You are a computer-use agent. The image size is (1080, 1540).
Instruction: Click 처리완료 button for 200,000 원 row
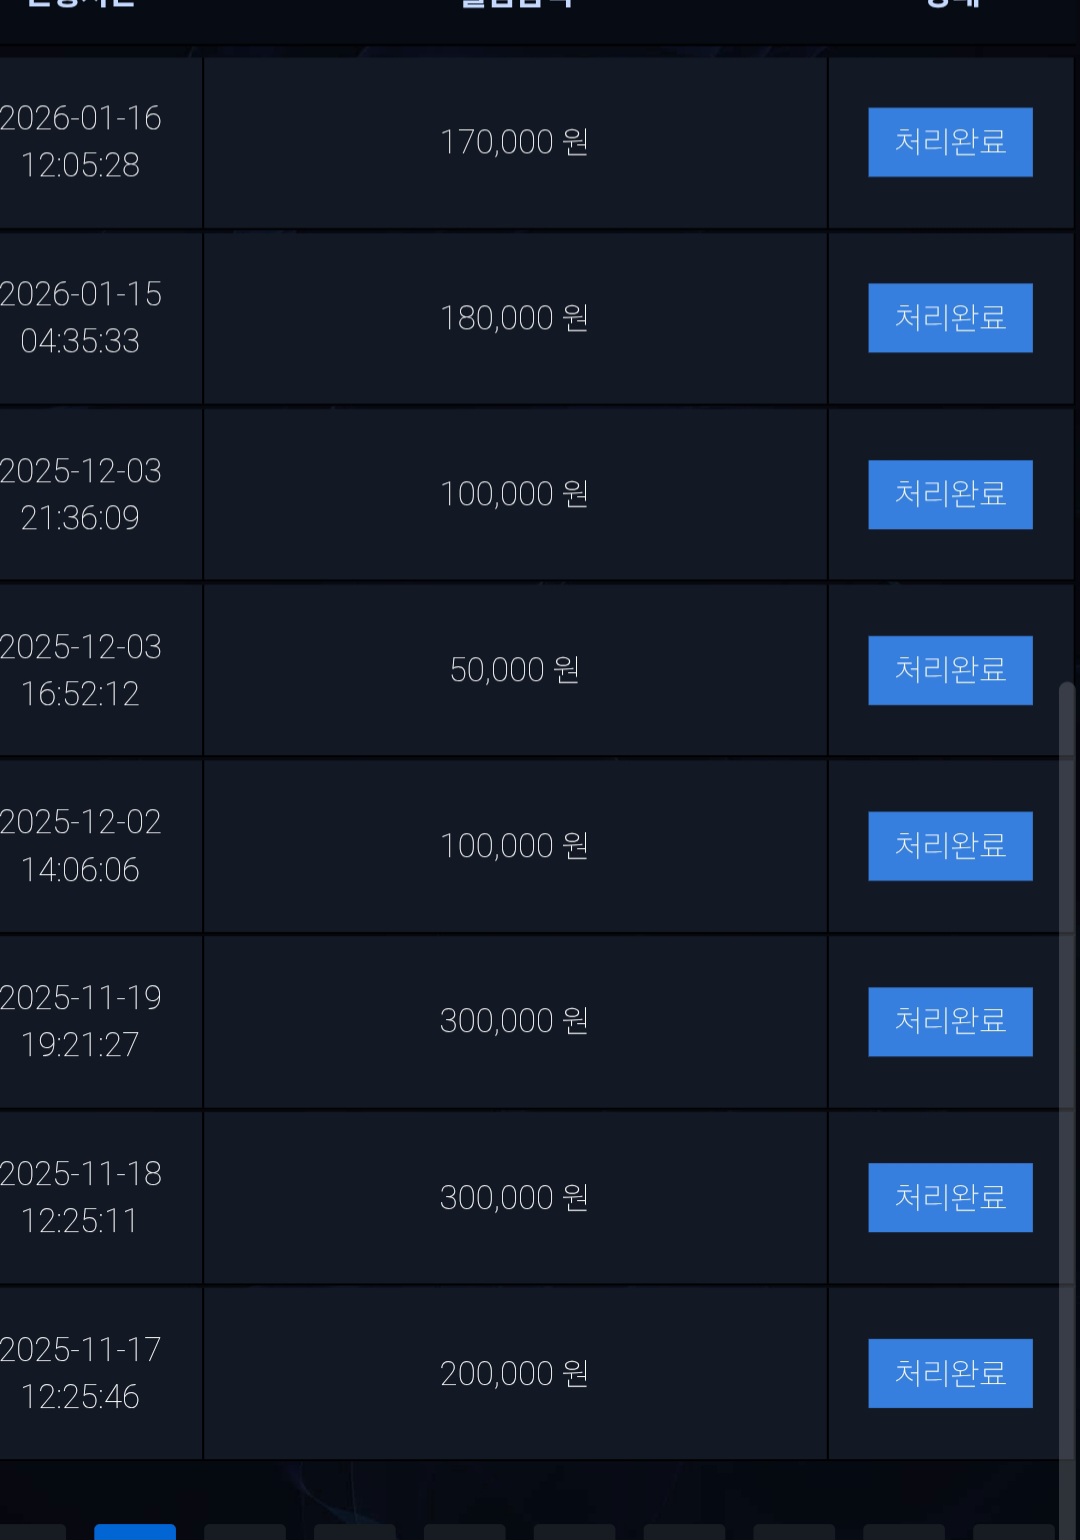950,1373
